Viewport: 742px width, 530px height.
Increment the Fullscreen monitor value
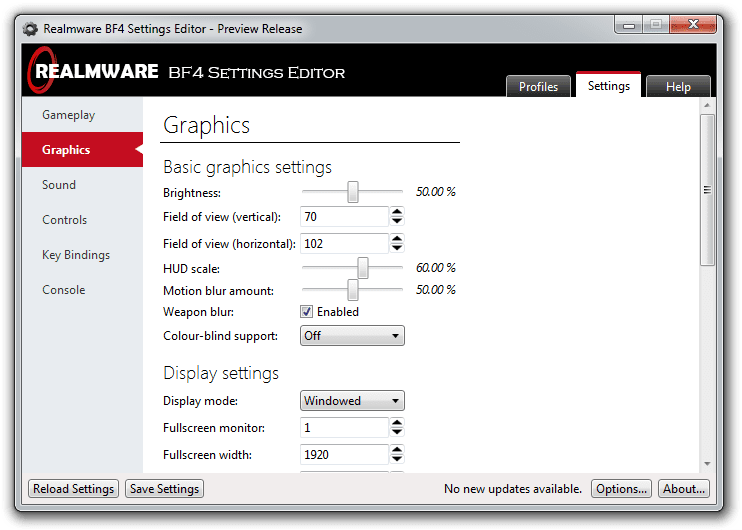(x=397, y=423)
